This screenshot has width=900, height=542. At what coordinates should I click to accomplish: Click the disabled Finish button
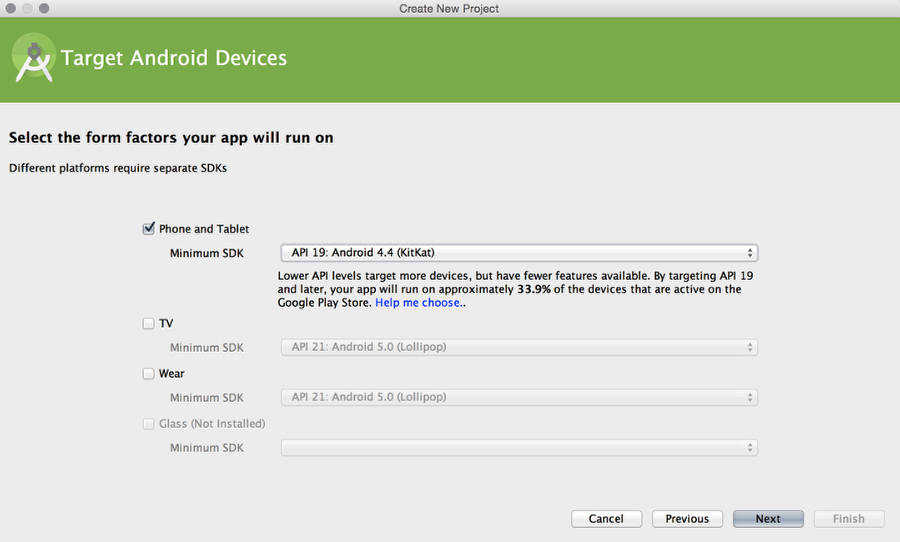point(848,518)
